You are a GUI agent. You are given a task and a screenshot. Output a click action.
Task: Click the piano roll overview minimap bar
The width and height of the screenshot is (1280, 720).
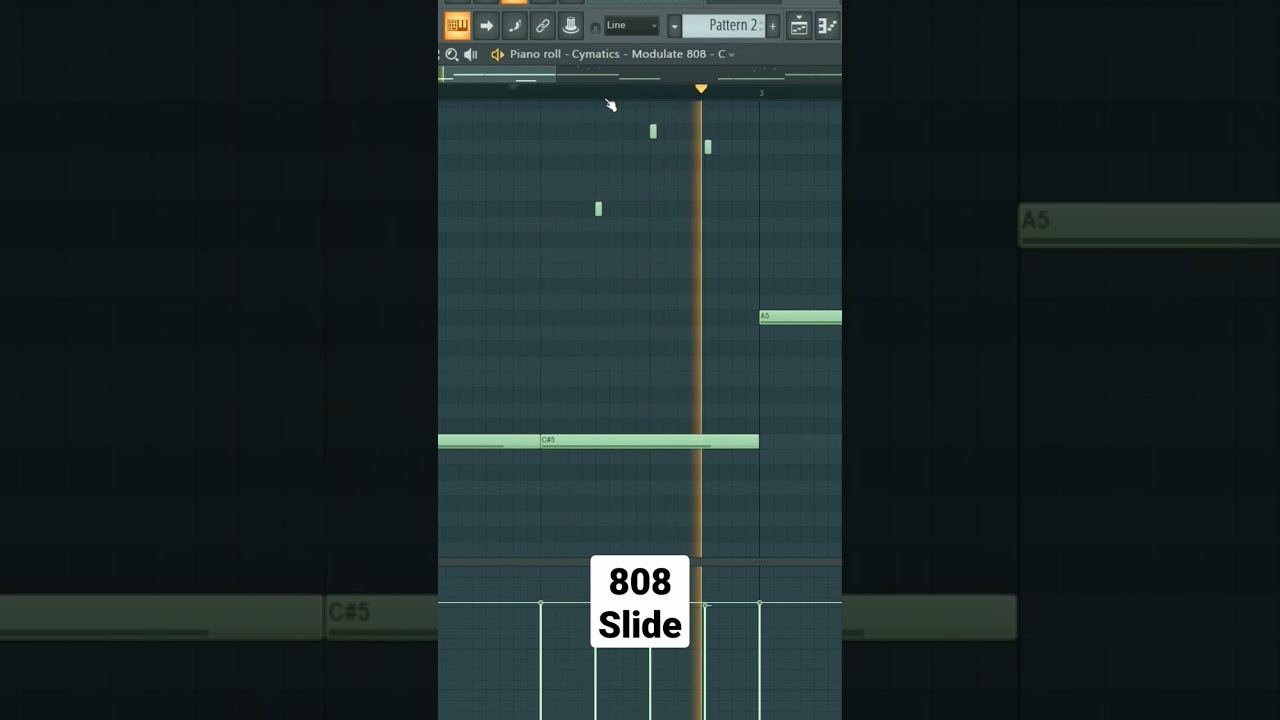(x=640, y=75)
